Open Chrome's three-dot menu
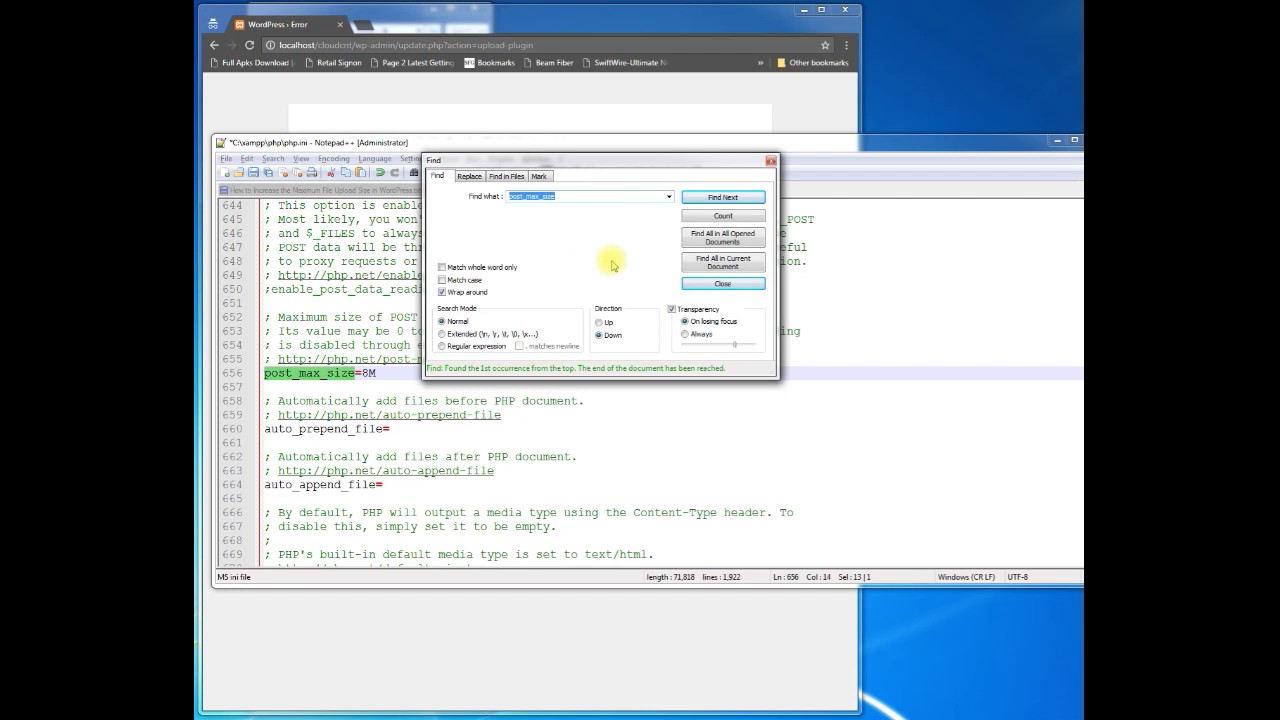The image size is (1280, 720). (x=846, y=45)
